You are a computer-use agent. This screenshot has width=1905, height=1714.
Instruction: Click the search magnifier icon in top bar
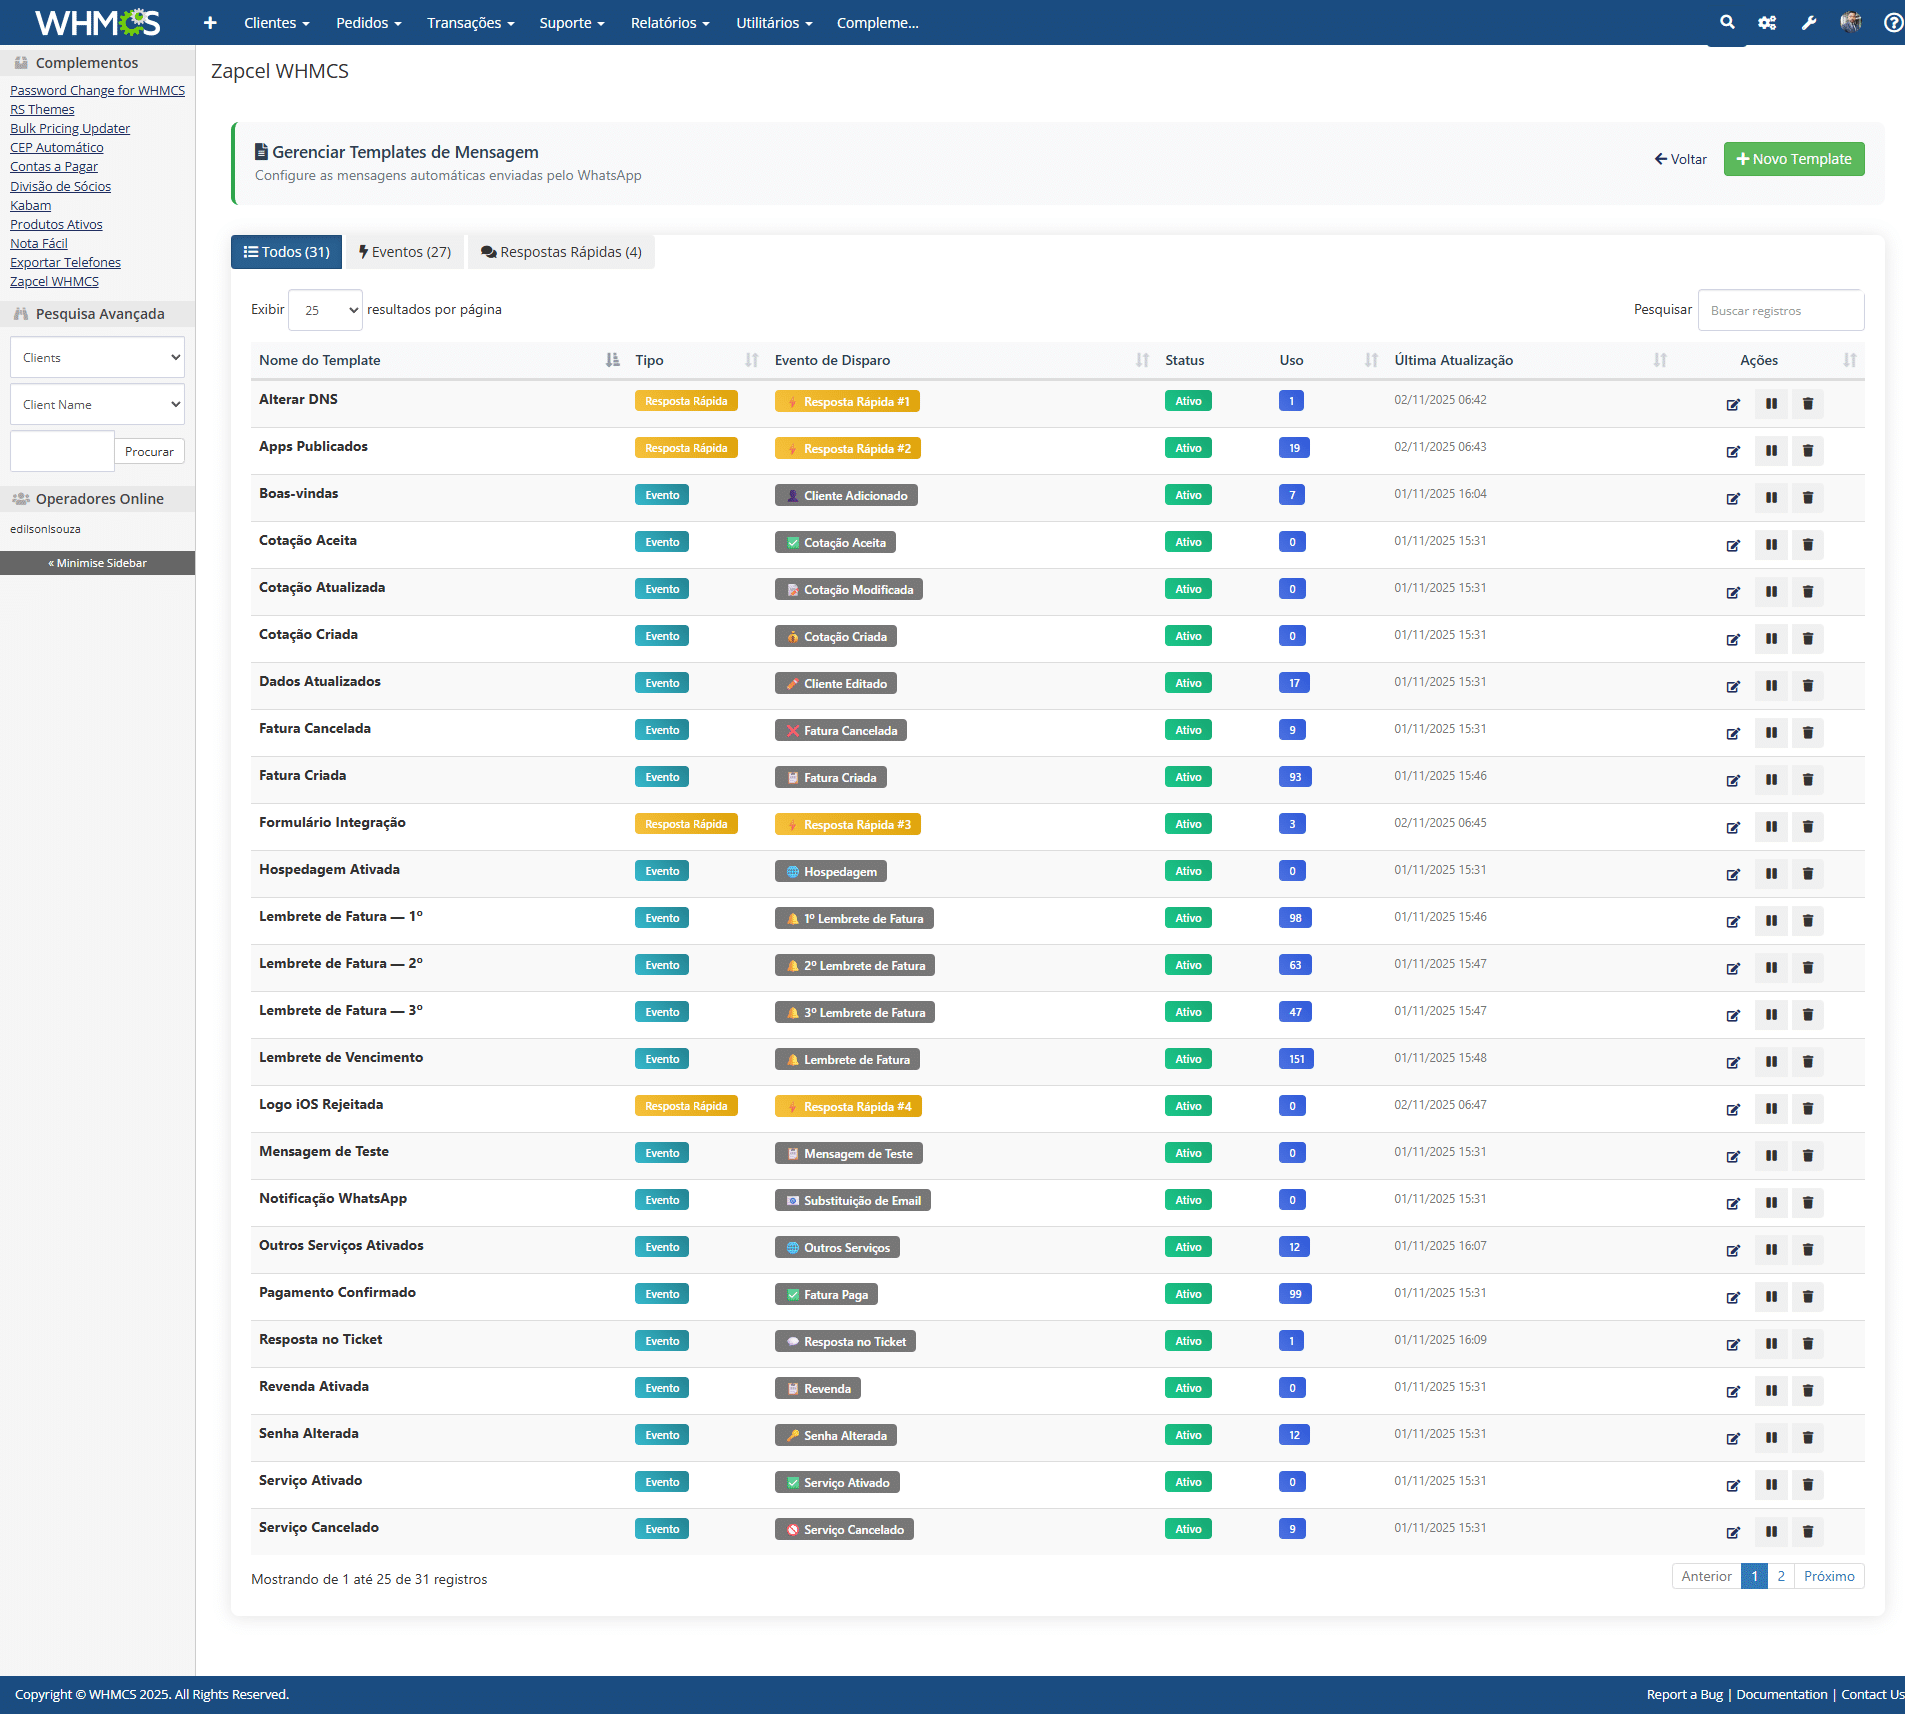(x=1727, y=22)
